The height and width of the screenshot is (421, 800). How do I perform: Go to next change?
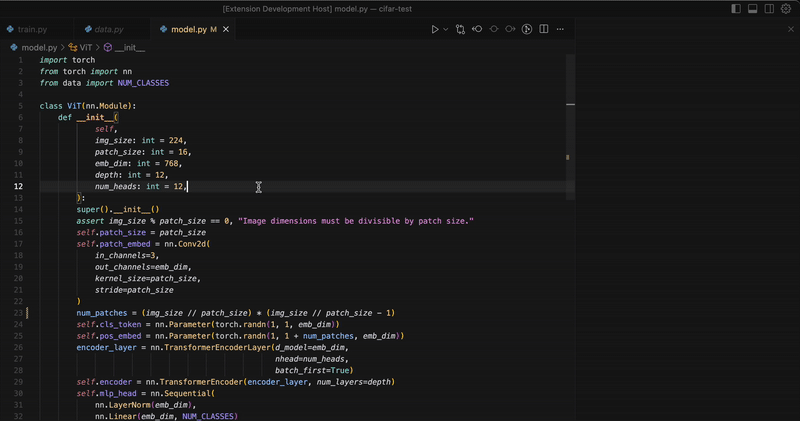pyautogui.click(x=510, y=29)
